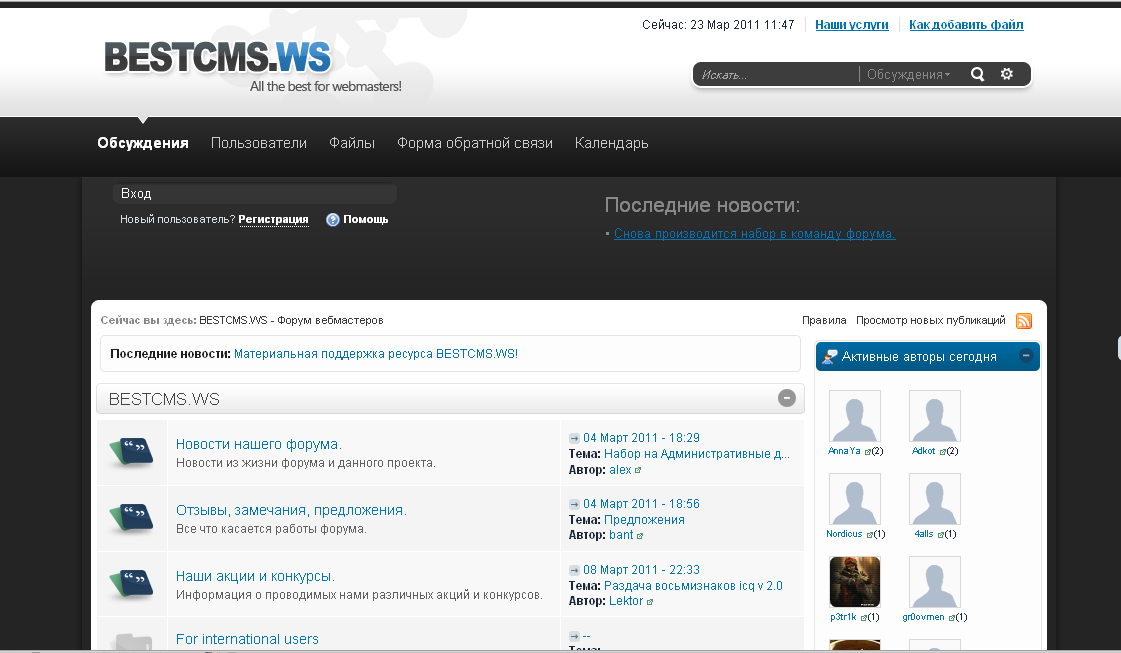
Task: Click the Регистрация link
Action: click(273, 220)
